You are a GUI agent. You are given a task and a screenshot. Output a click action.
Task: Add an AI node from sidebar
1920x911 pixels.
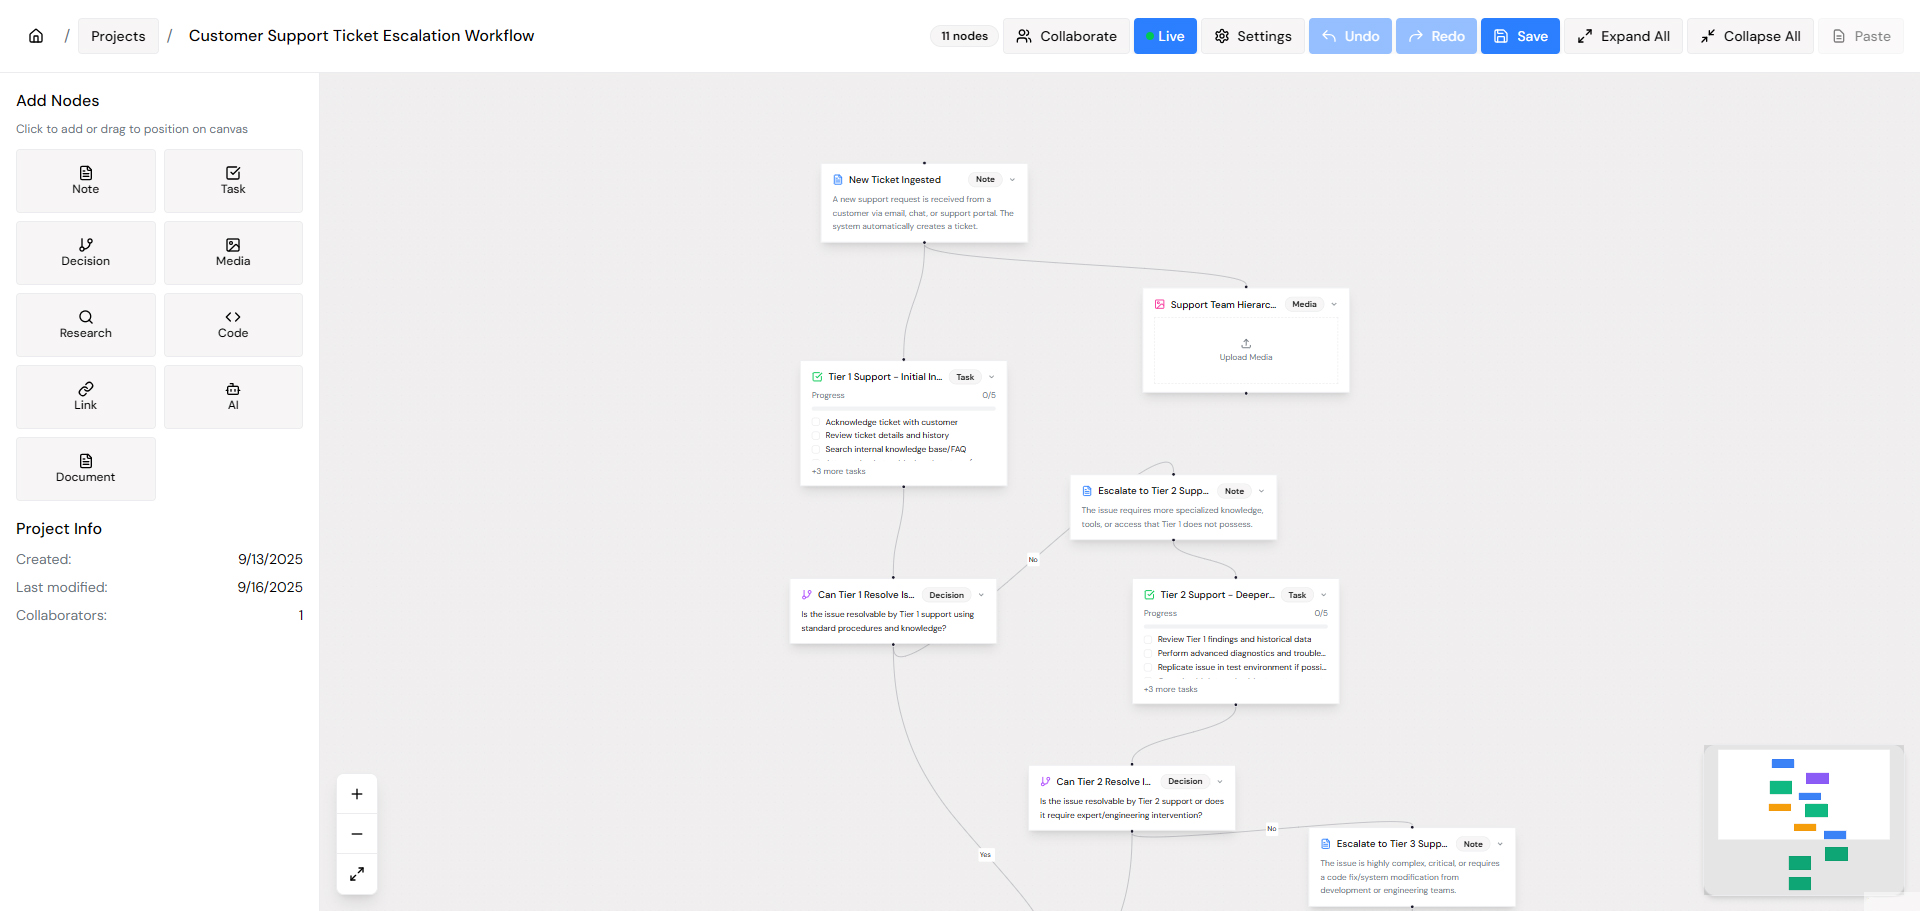pyautogui.click(x=233, y=397)
